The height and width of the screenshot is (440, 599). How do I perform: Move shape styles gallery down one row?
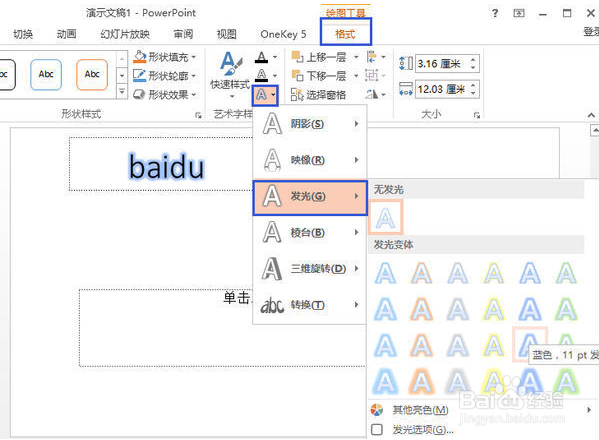pyautogui.click(x=121, y=76)
